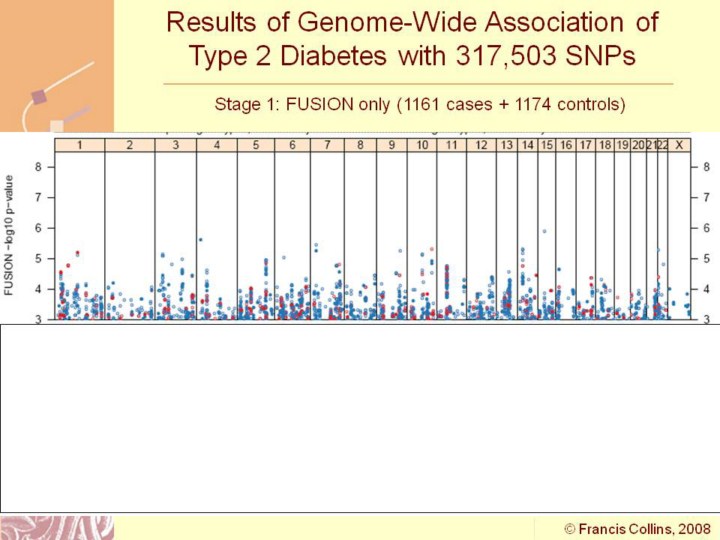Select chromosome 14 header label
The height and width of the screenshot is (540, 720).
click(x=527, y=146)
